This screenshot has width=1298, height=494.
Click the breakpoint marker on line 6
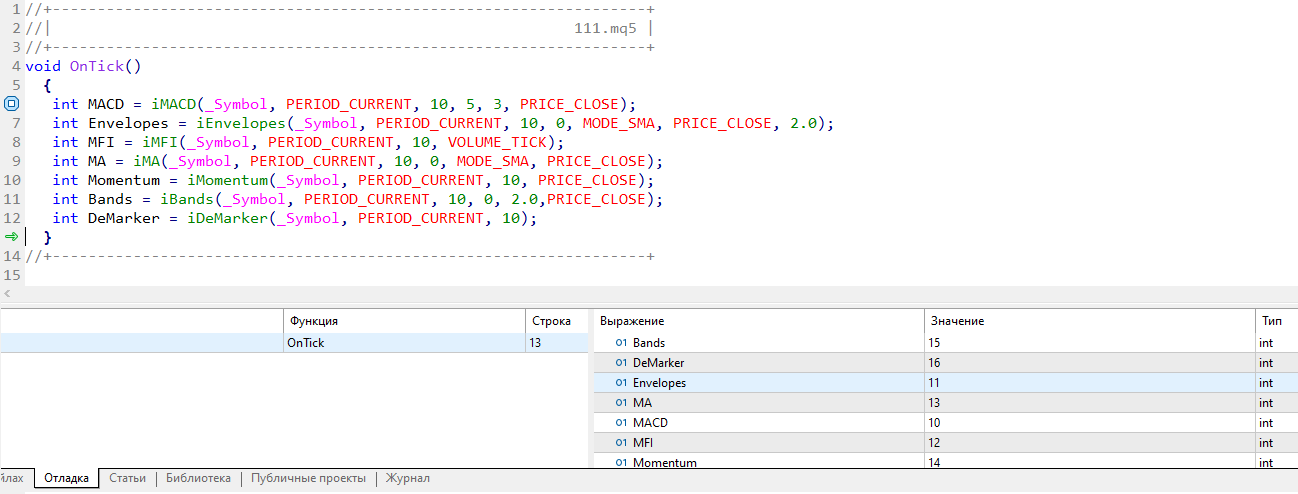pos(12,104)
